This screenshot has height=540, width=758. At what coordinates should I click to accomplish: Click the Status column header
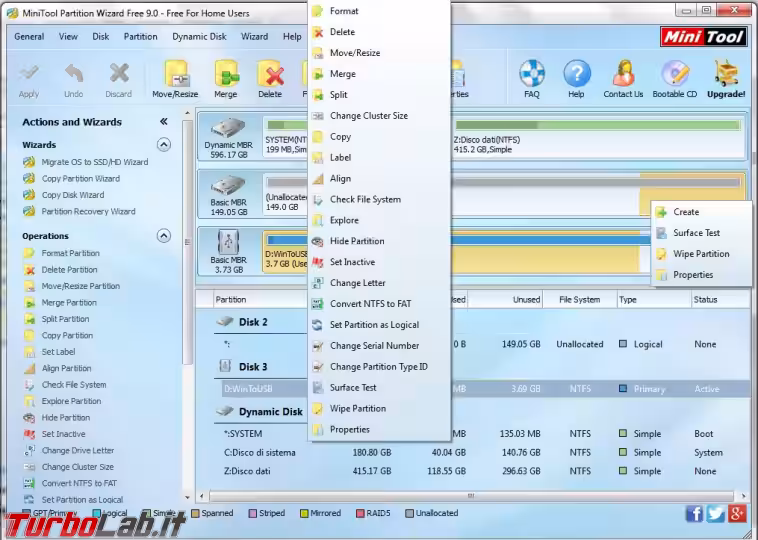click(x=720, y=300)
